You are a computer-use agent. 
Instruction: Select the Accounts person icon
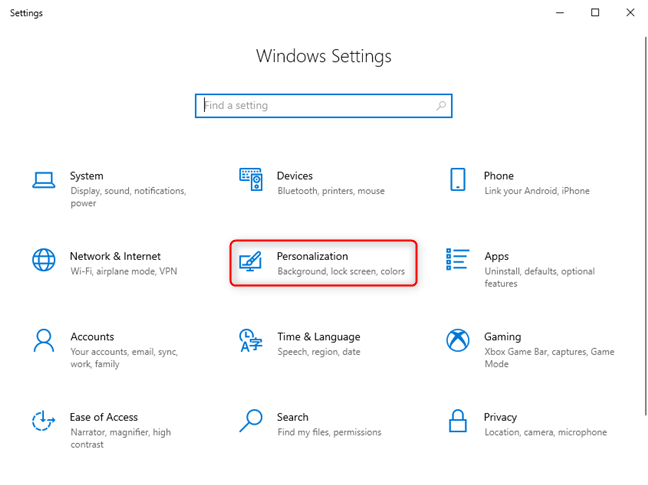click(x=44, y=340)
